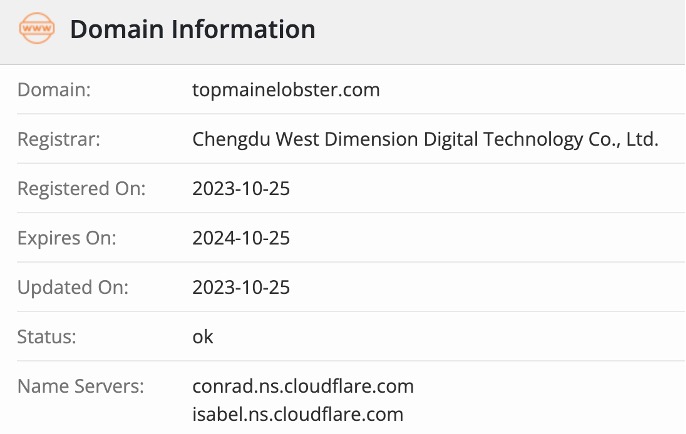The width and height of the screenshot is (686, 434).
Task: Click the Registered On: label
Action: tap(82, 189)
